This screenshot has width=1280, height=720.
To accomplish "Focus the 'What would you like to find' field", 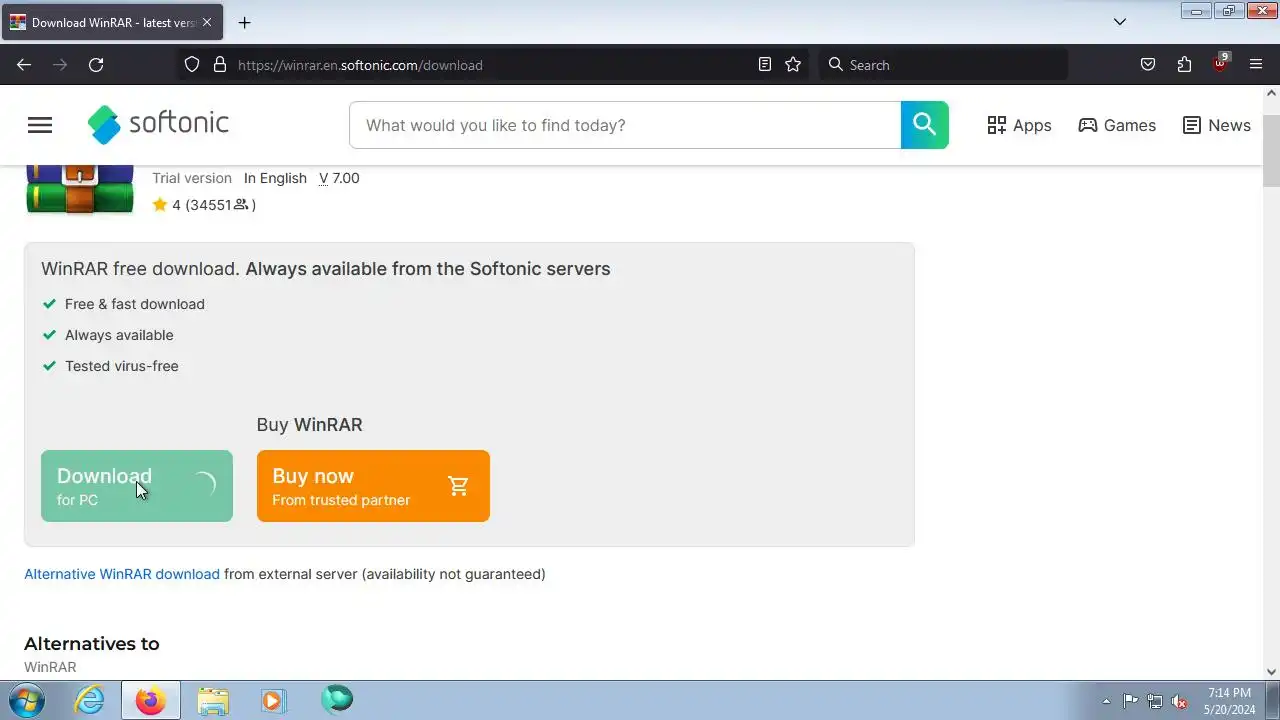I will tap(625, 125).
